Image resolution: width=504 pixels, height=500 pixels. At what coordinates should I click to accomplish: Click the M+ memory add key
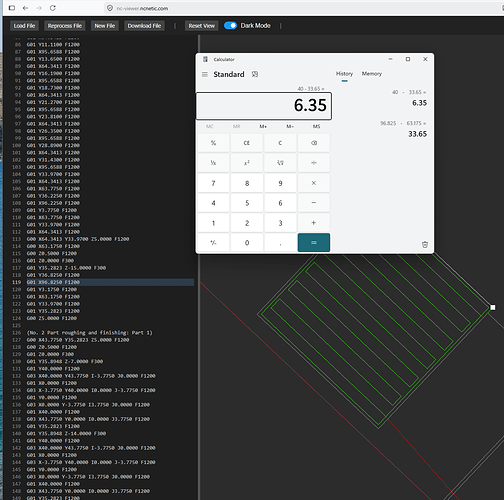[263, 127]
